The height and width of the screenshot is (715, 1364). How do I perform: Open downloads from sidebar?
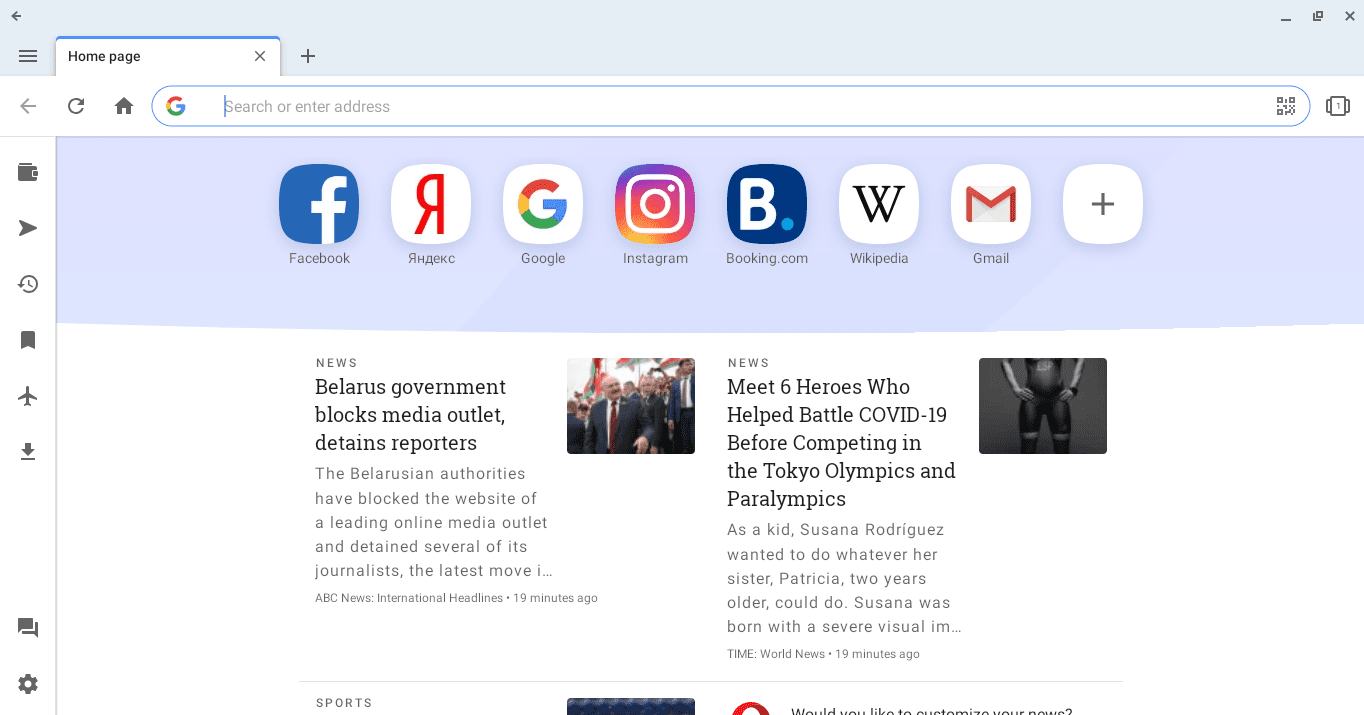[x=28, y=452]
